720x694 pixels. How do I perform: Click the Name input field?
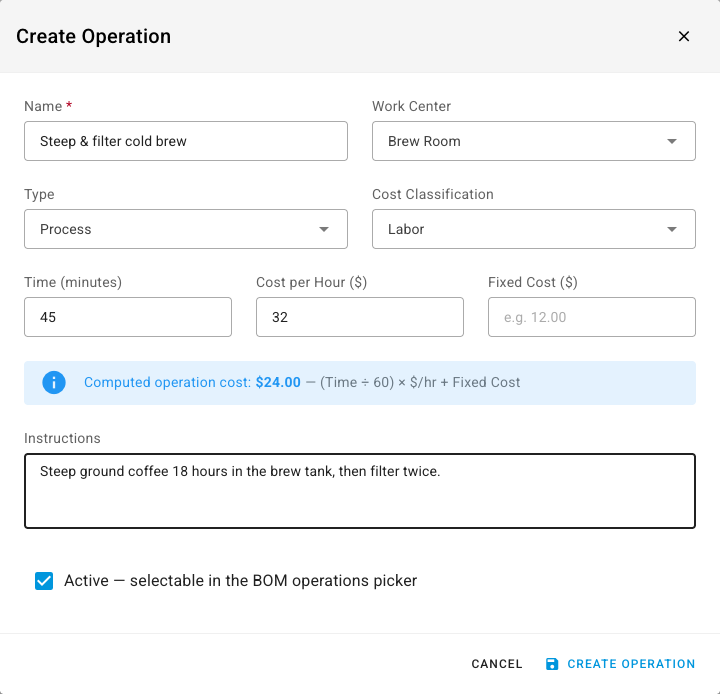click(186, 141)
